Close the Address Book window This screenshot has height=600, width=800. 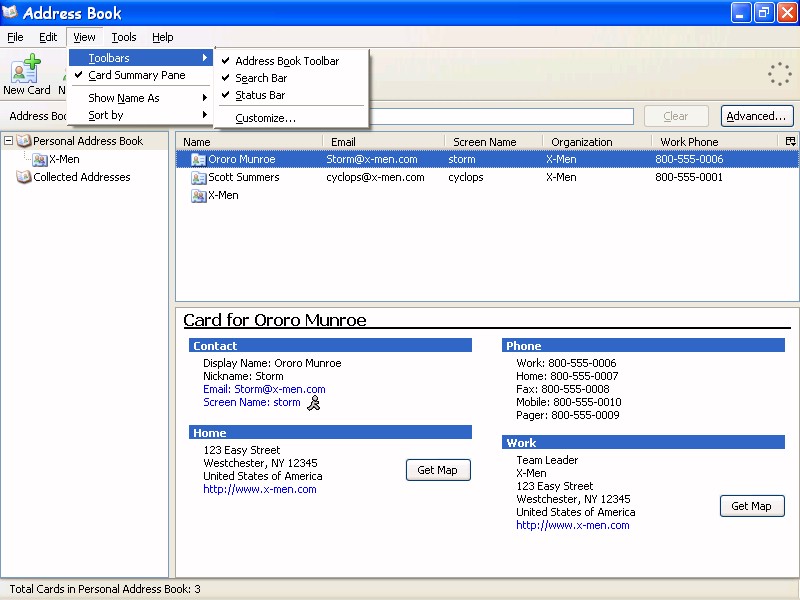787,13
